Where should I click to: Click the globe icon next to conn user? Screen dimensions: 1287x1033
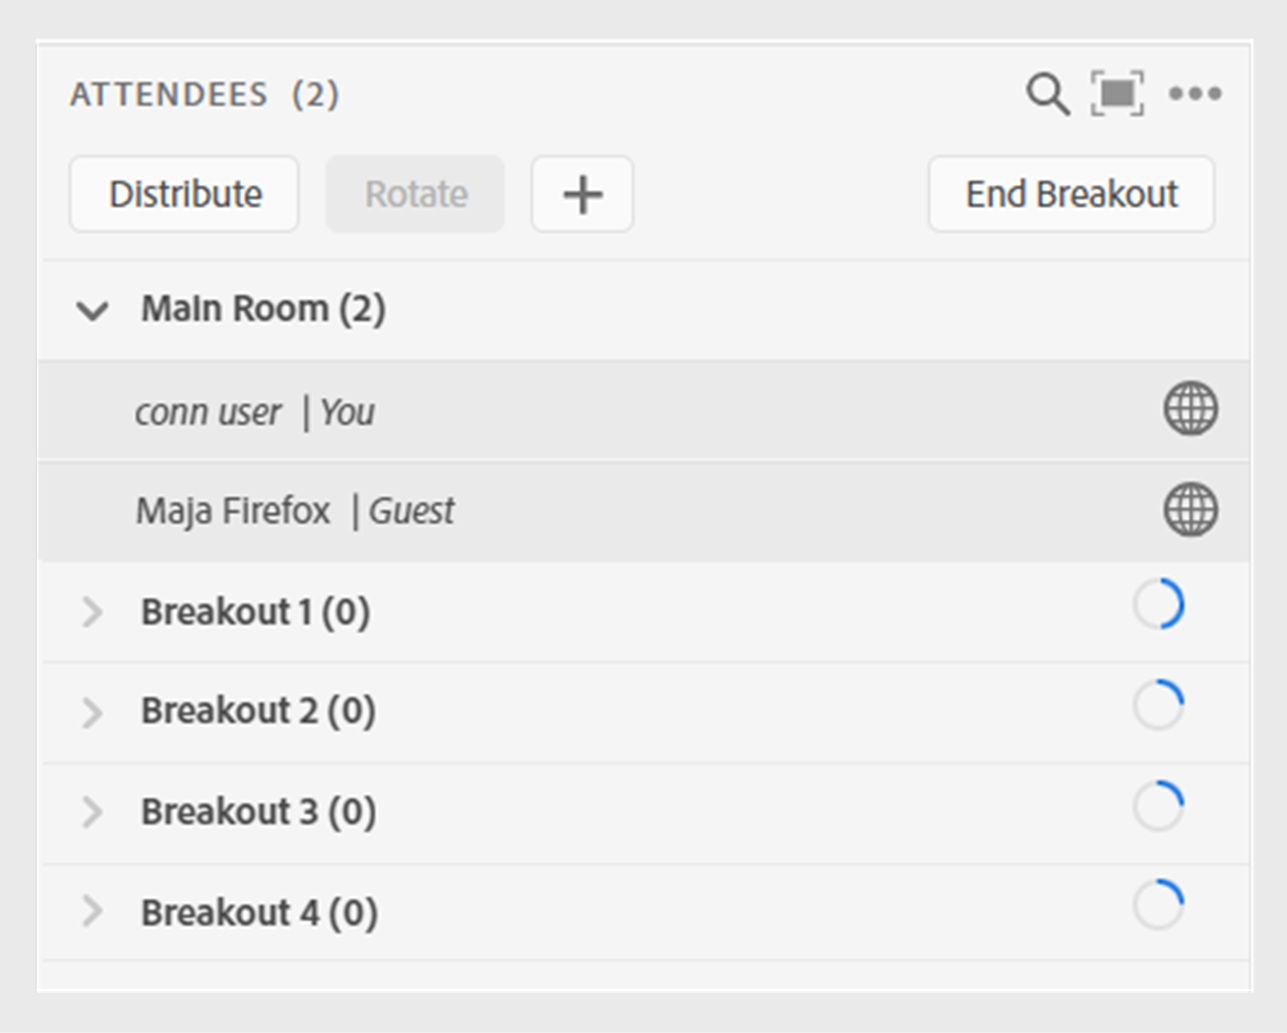1191,409
